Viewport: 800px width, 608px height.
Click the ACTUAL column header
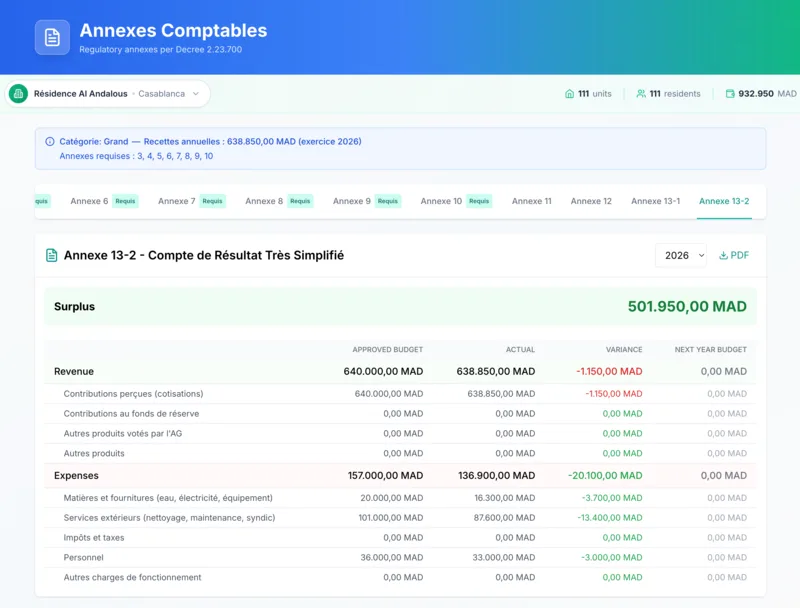click(520, 349)
